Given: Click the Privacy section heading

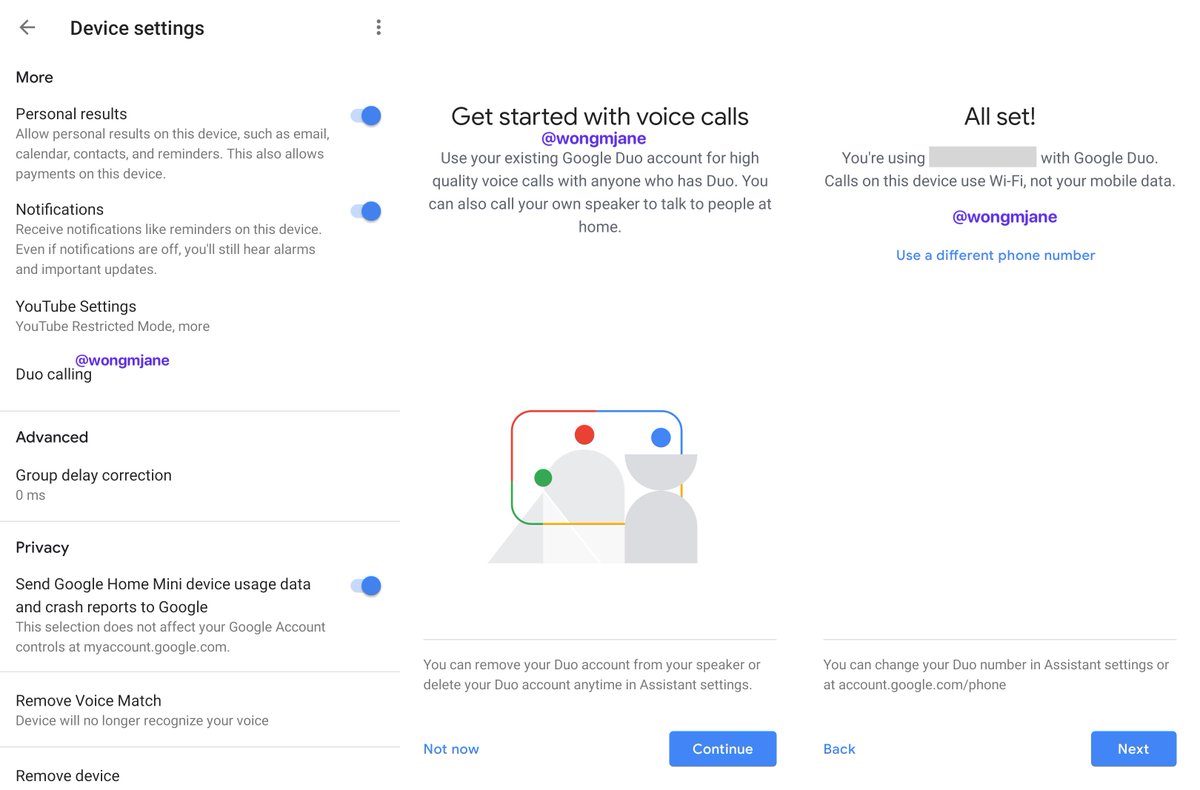Looking at the screenshot, I should click(x=42, y=547).
